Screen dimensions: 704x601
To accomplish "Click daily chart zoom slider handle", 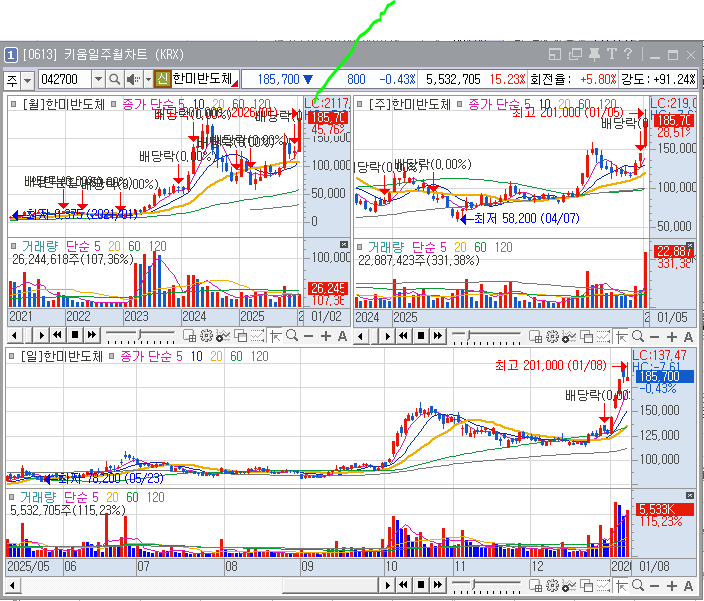I will point(475,584).
